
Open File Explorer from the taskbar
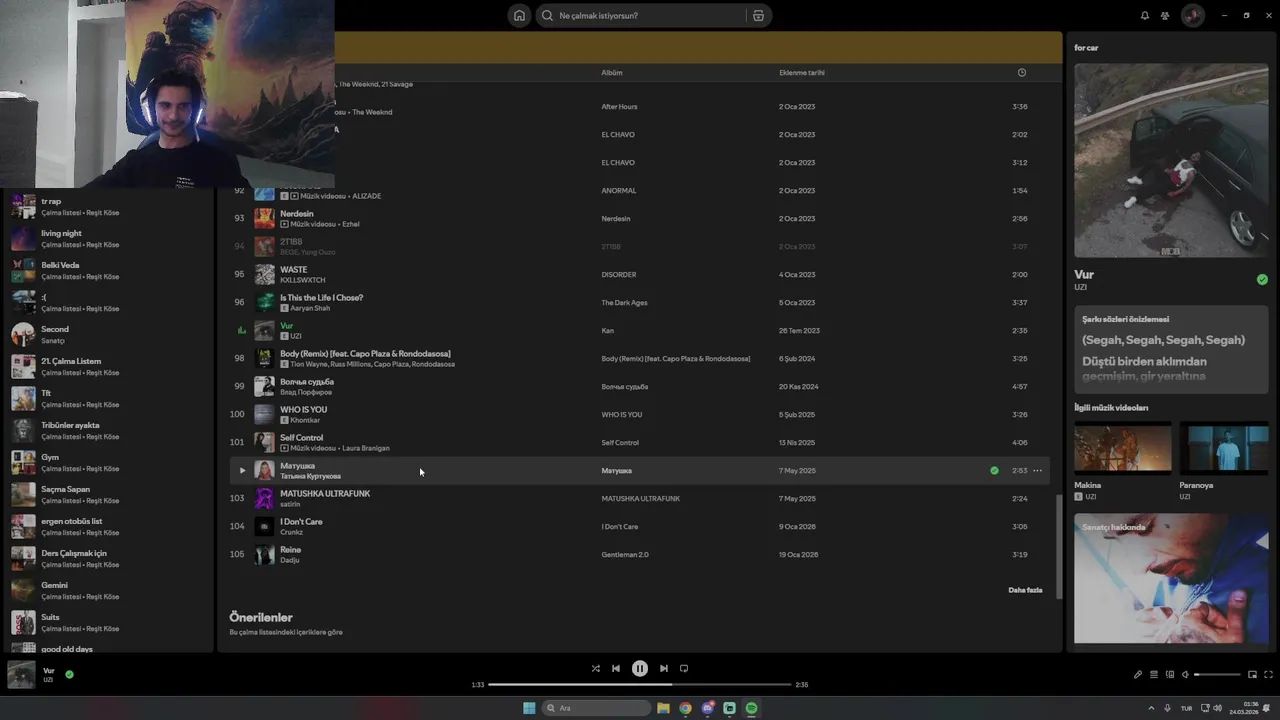[663, 708]
